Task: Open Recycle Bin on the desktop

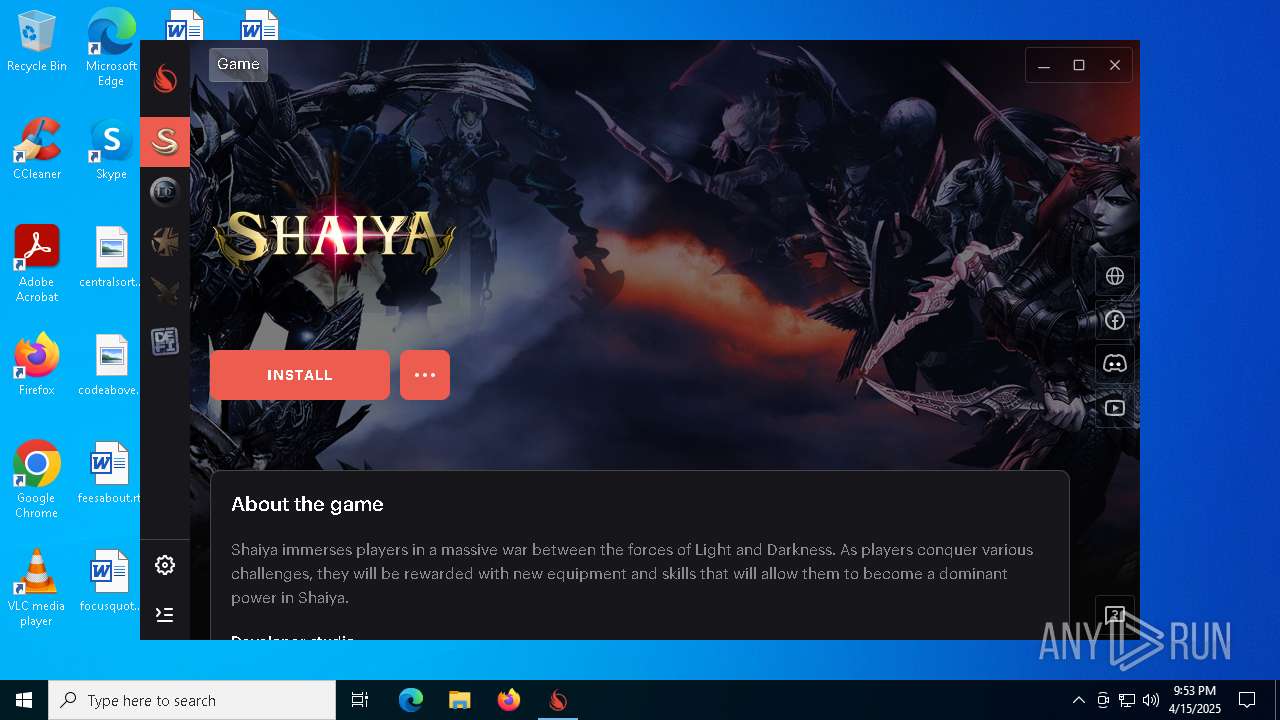Action: 37,42
